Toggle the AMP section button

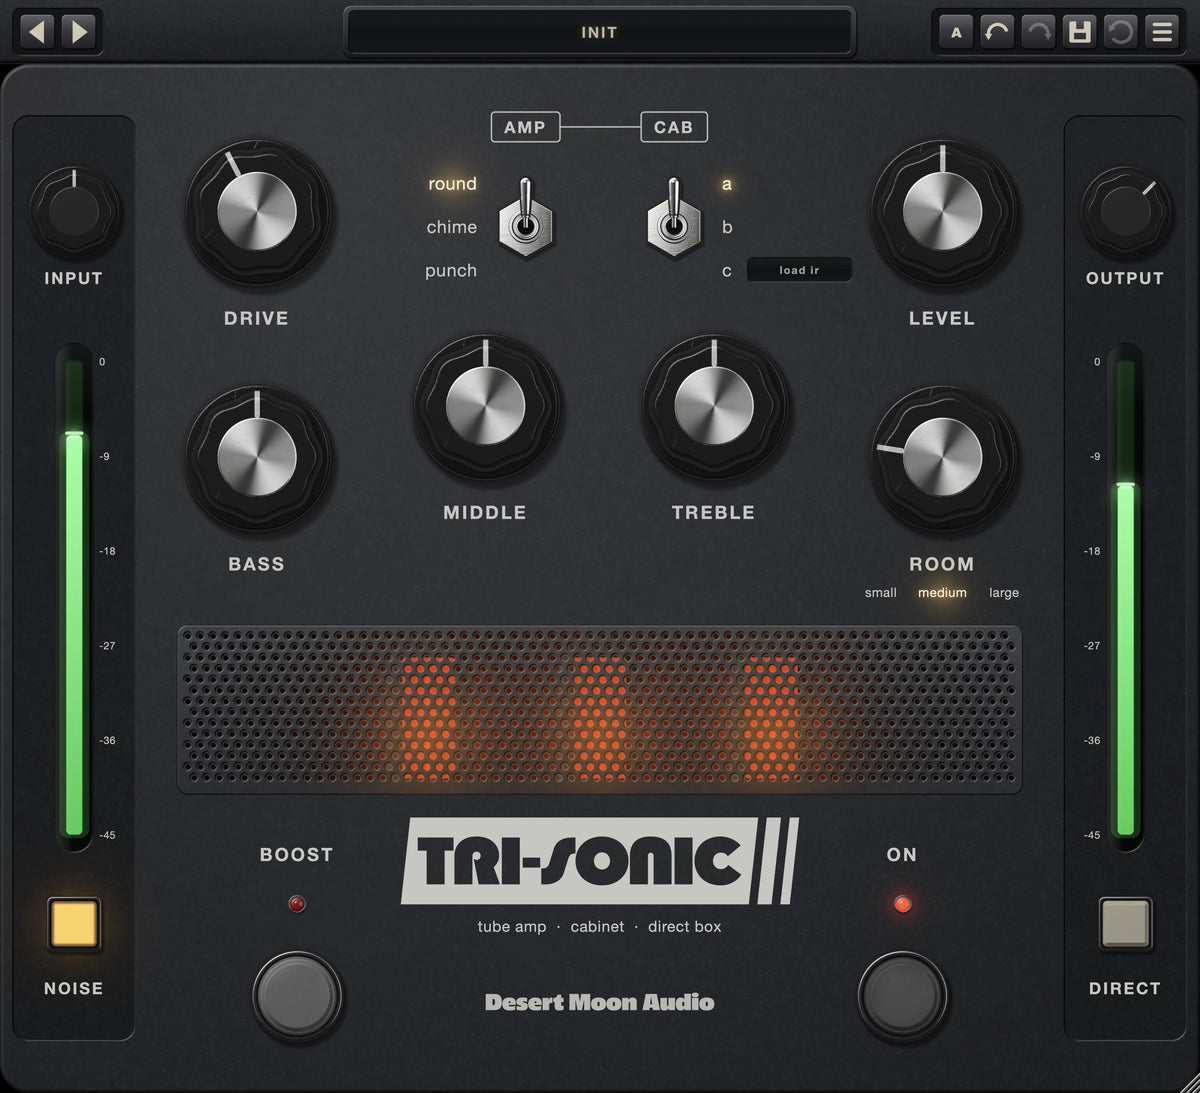pyautogui.click(x=525, y=127)
